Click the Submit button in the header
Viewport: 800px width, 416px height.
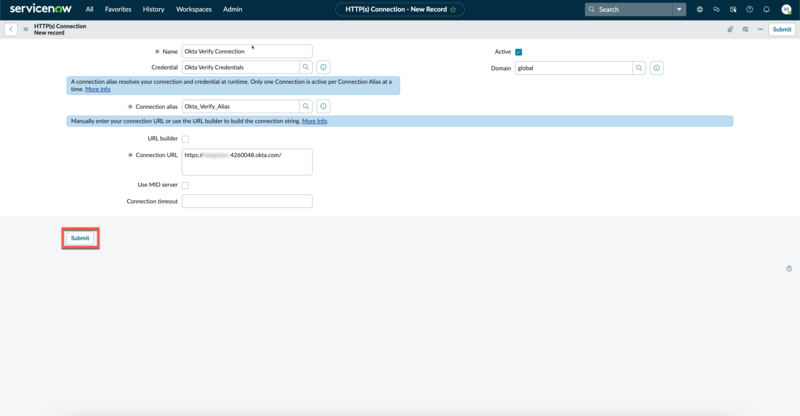[782, 29]
